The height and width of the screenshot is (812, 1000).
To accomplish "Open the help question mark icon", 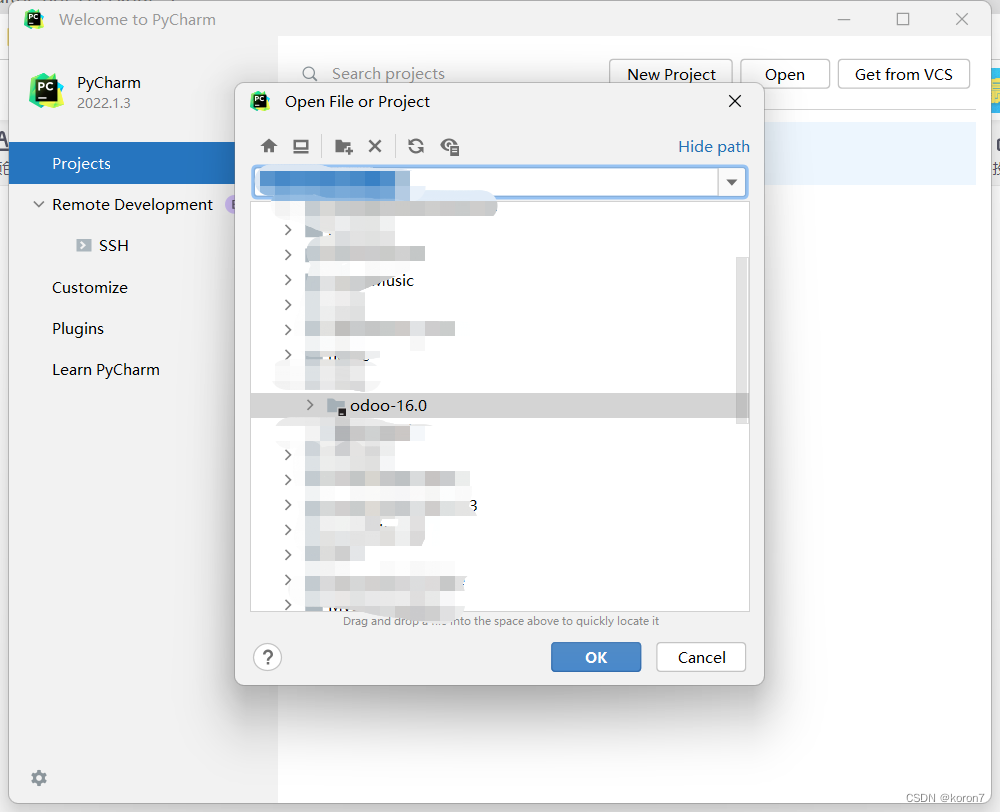I will point(267,657).
